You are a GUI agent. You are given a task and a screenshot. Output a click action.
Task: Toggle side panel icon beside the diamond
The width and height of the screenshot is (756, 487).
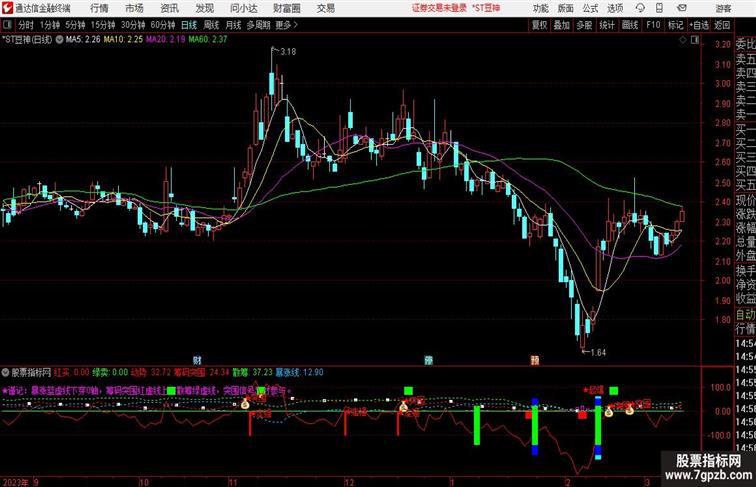coord(695,40)
